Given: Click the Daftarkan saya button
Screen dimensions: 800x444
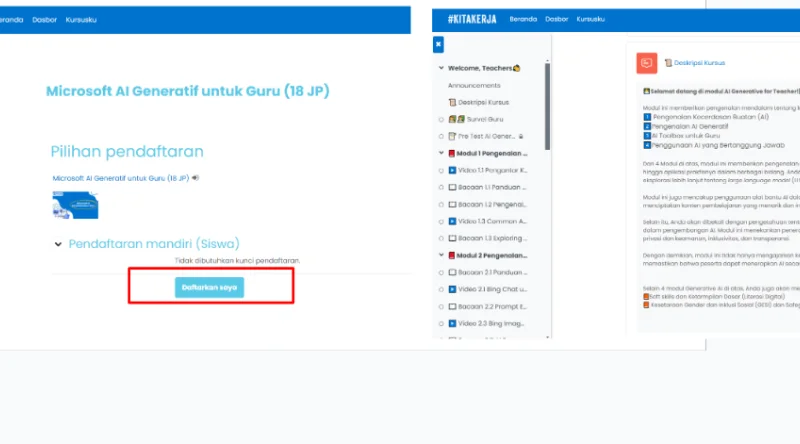Looking at the screenshot, I should click(209, 287).
